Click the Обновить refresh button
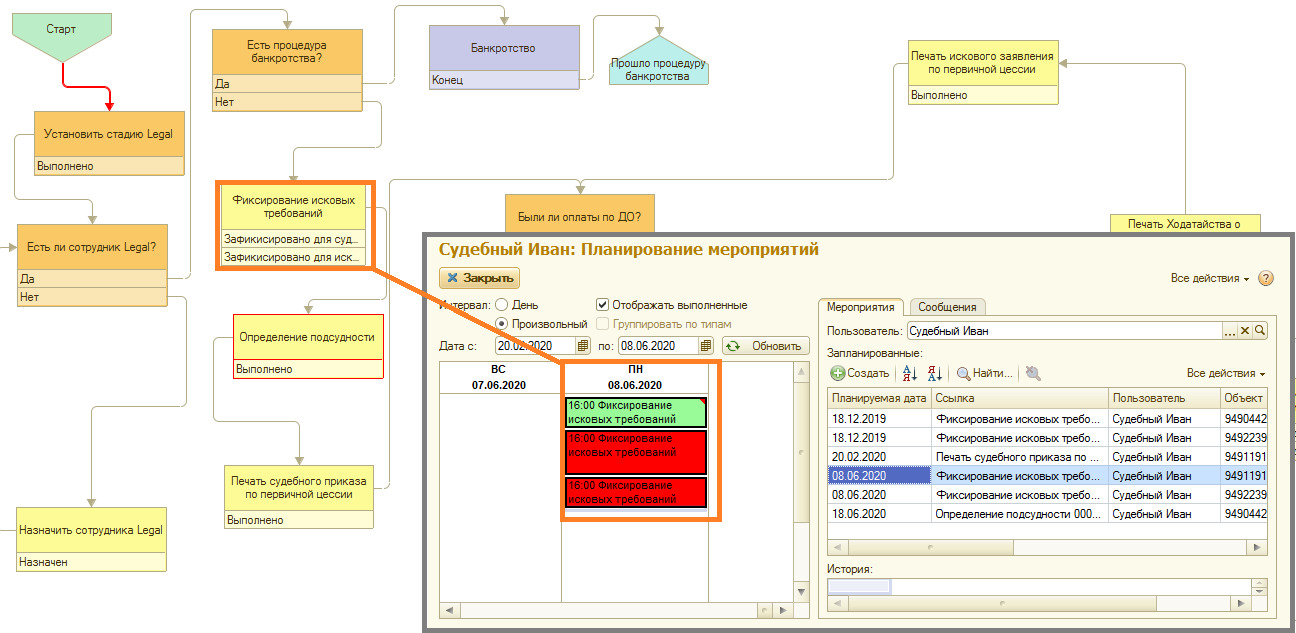The image size is (1296, 633). click(x=764, y=345)
